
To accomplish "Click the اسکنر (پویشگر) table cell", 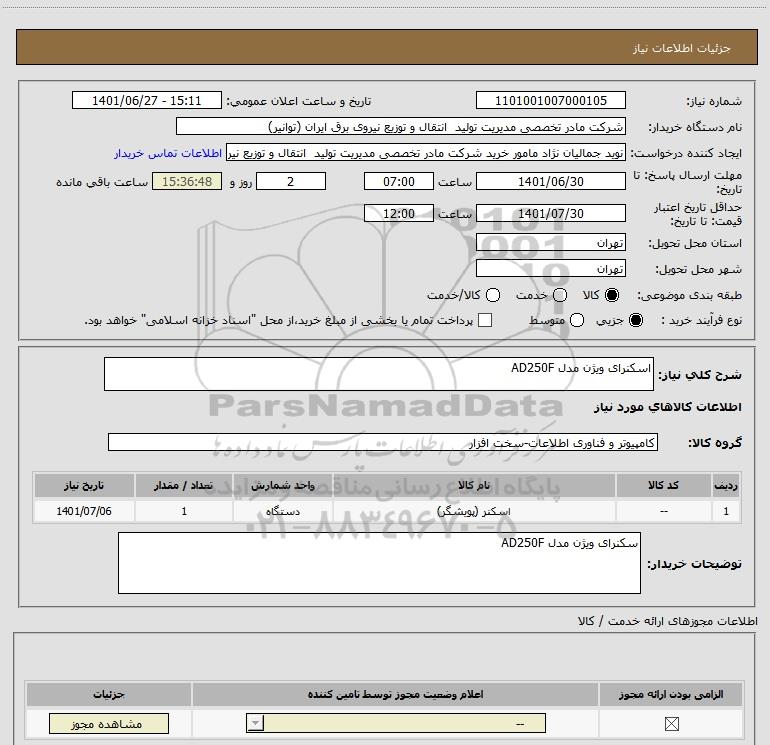I will [474, 511].
